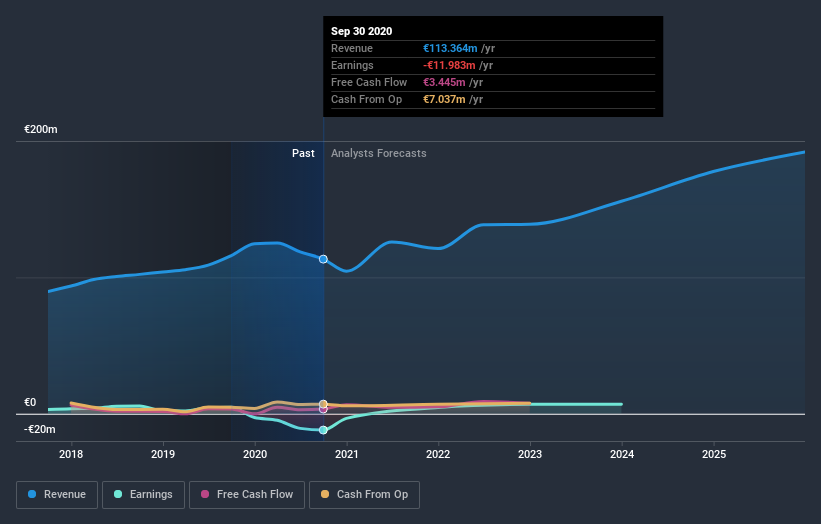Click the 2024 x-axis label

click(622, 454)
